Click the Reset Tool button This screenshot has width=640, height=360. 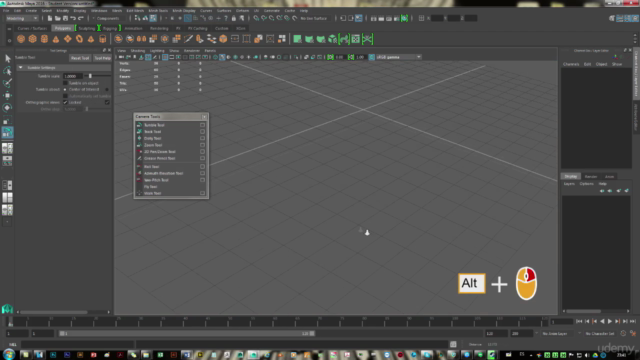pos(80,58)
